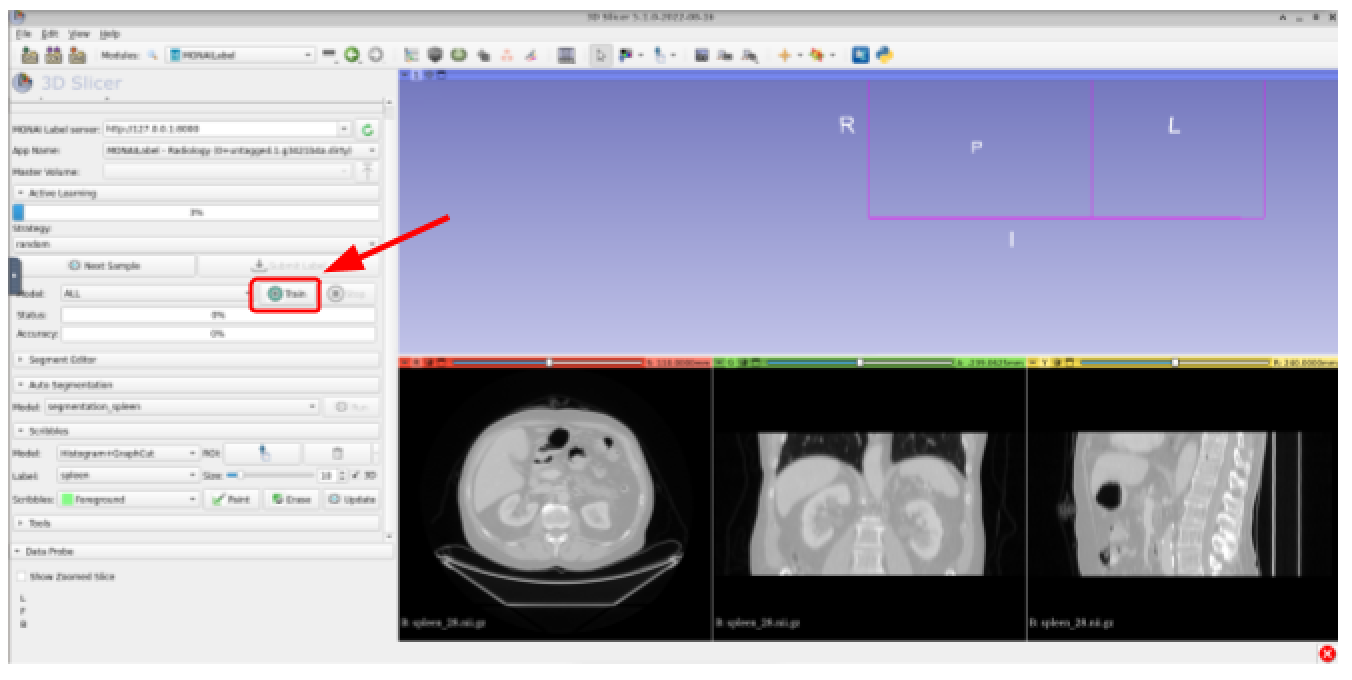Image resolution: width=1352 pixels, height=680 pixels.
Task: Open the crosshair tool in toolbar
Action: [x=784, y=56]
